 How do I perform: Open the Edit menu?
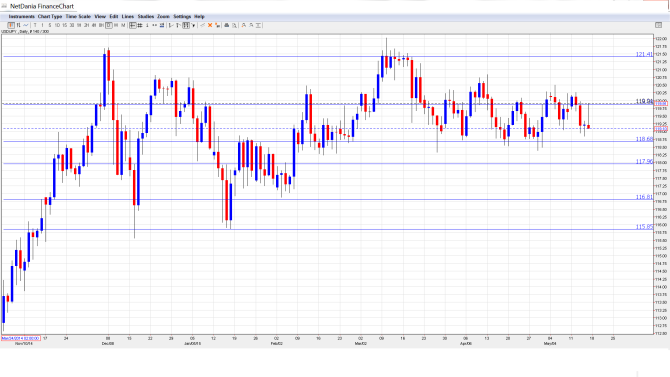114,16
